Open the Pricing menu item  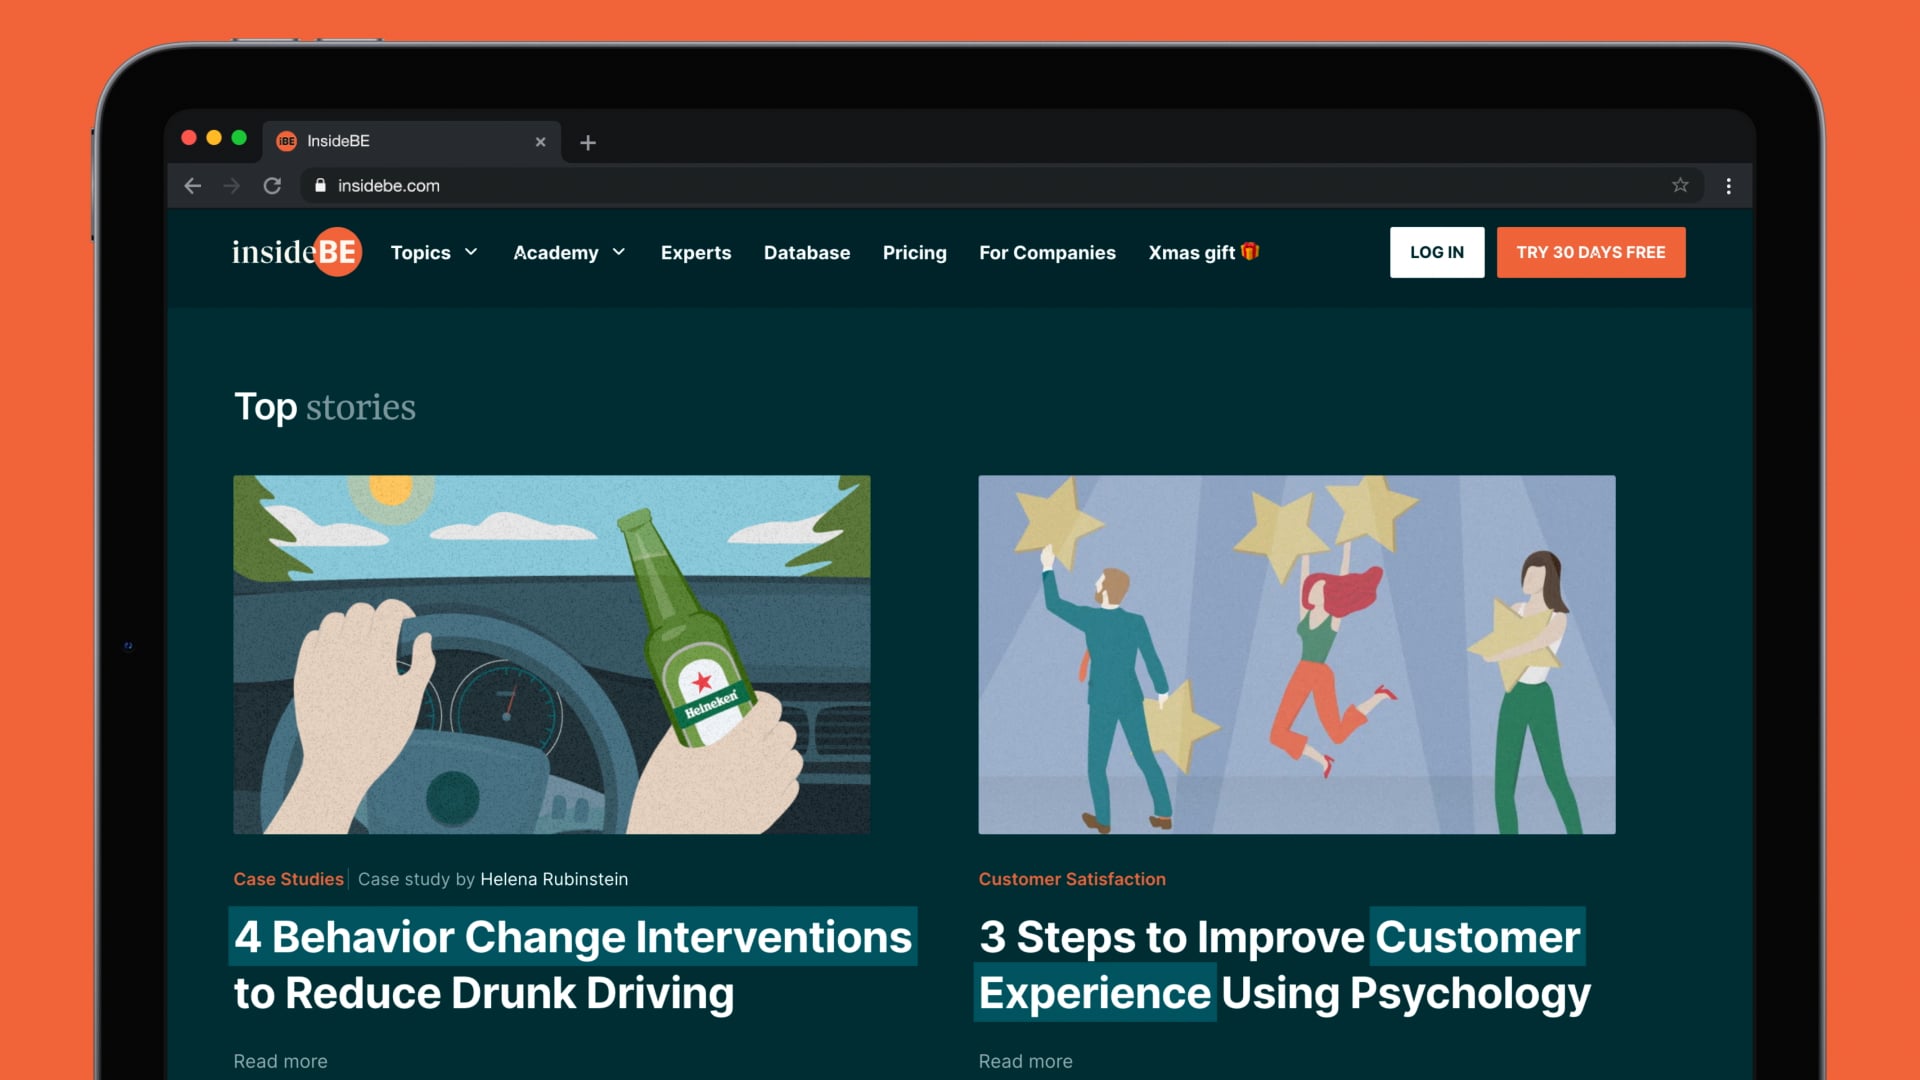[914, 253]
